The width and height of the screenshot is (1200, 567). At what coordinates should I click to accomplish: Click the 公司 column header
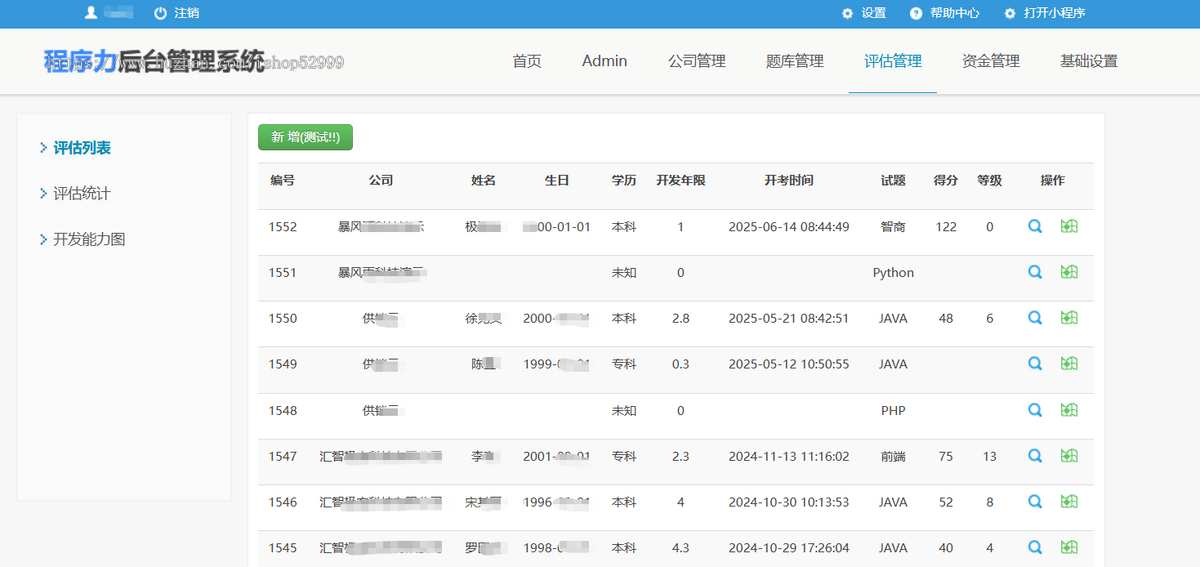coord(381,181)
